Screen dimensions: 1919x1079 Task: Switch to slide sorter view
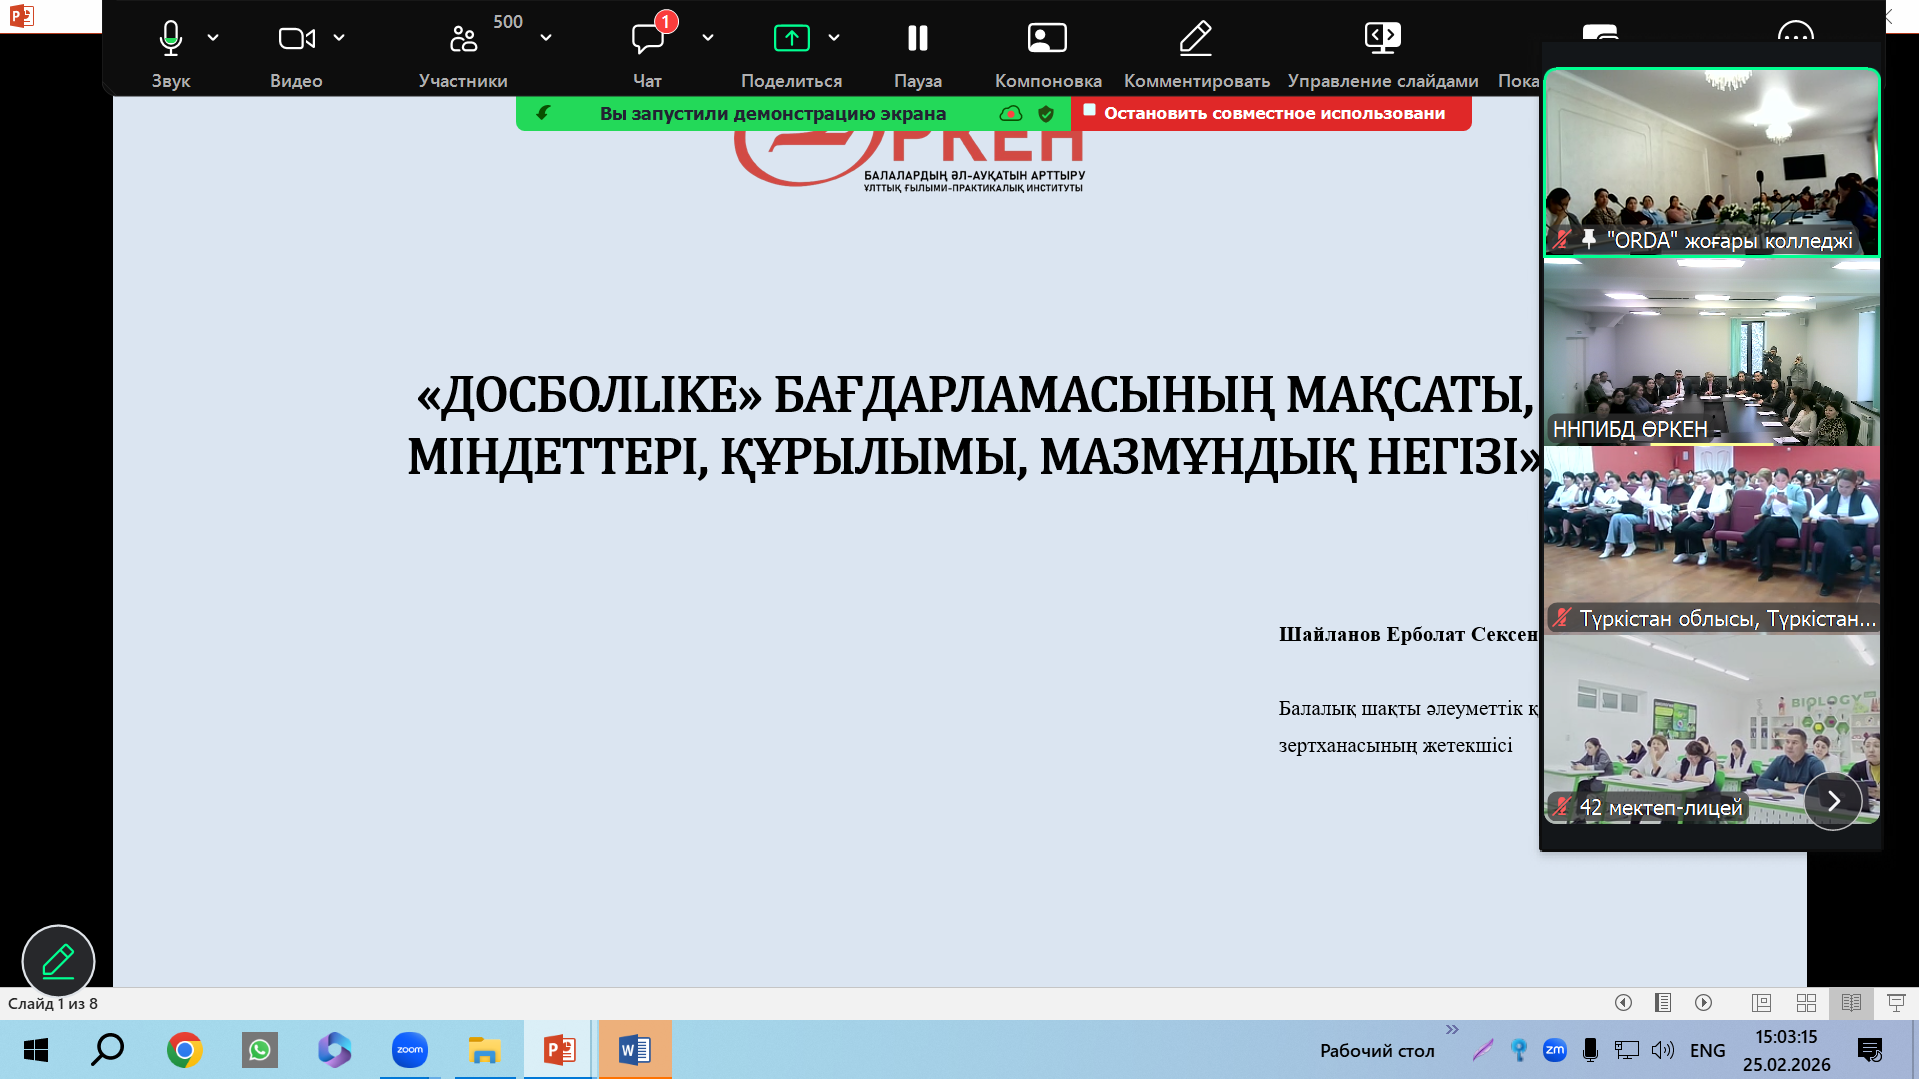pos(1806,1003)
